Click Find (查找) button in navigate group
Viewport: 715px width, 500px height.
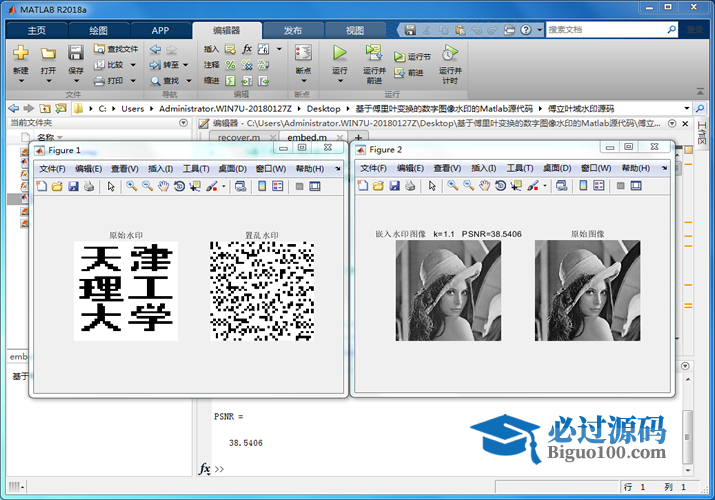(166, 81)
